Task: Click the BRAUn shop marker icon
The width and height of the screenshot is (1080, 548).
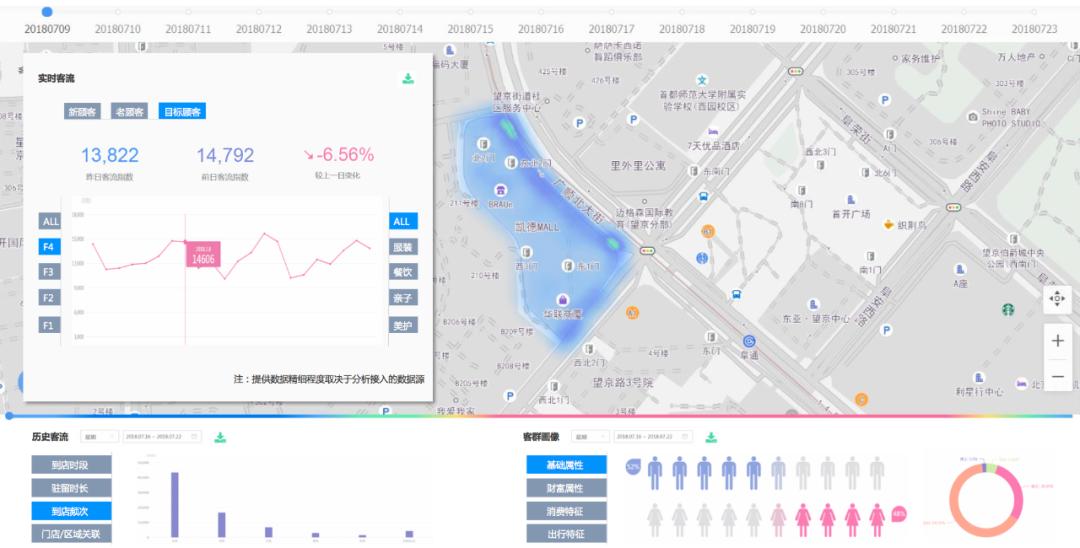Action: pos(501,191)
